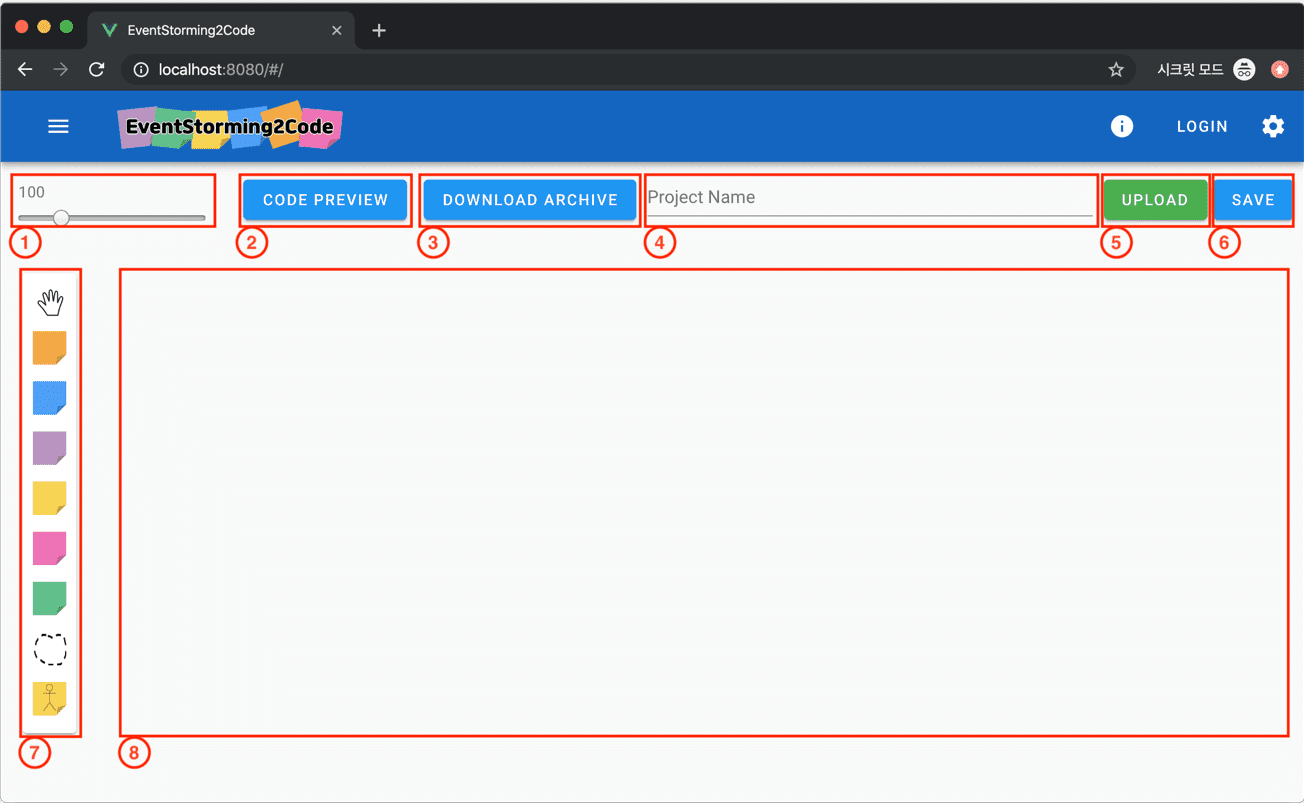Pick the blue sticky note element
This screenshot has width=1304, height=803.
(50, 398)
